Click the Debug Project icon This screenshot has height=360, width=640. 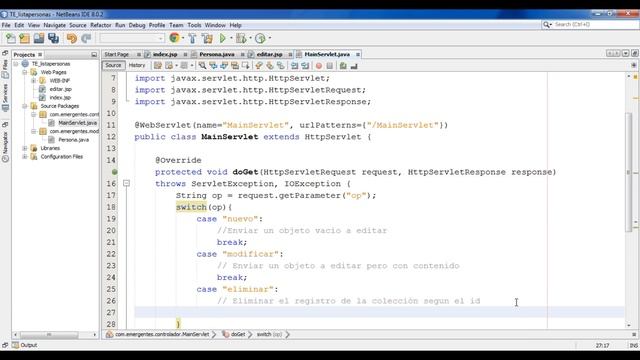point(241,38)
